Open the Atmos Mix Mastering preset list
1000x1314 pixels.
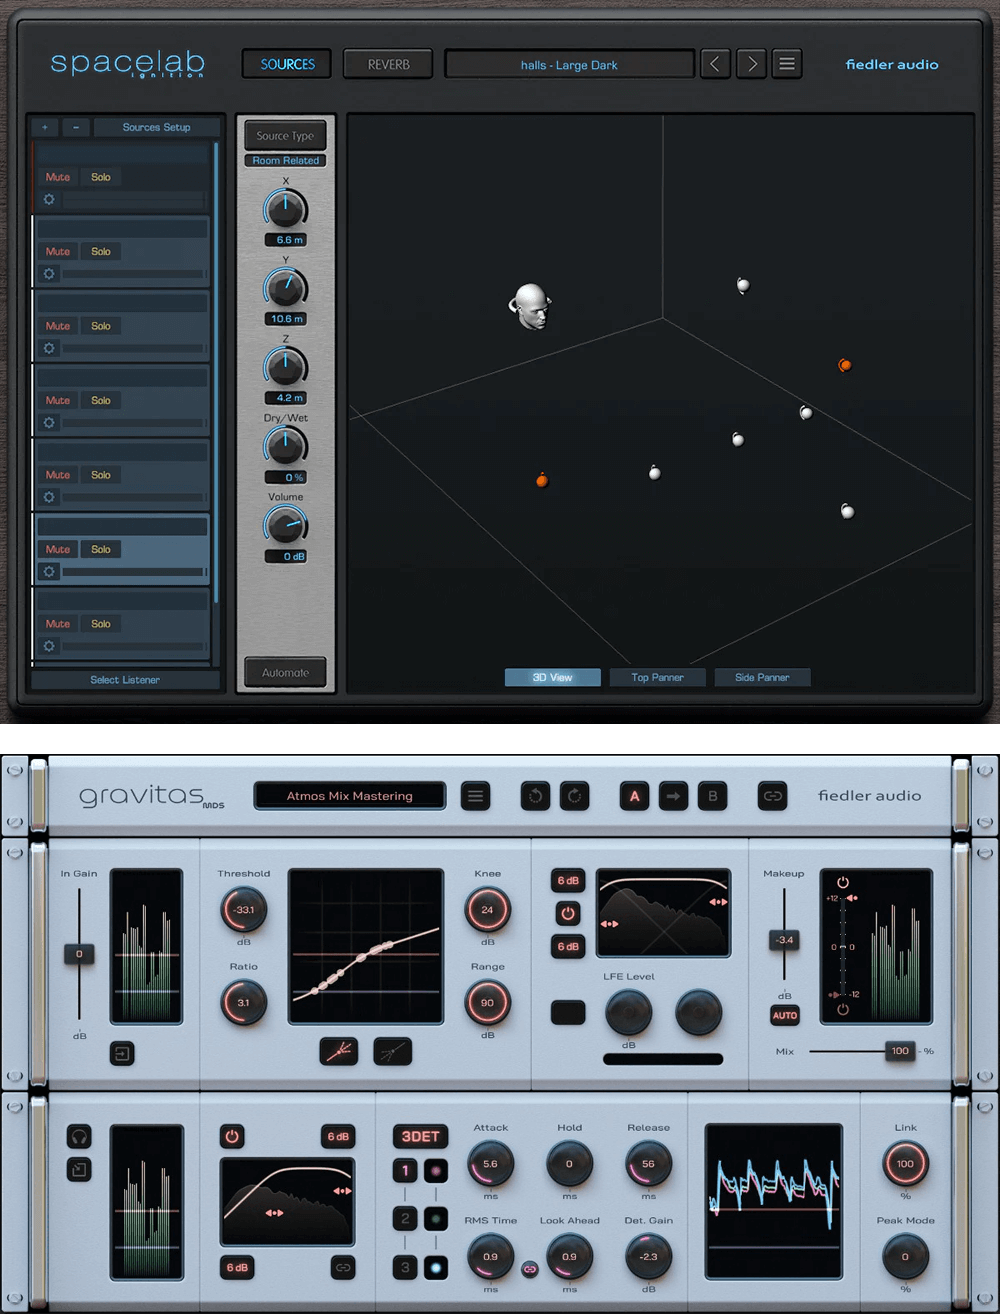click(x=349, y=796)
